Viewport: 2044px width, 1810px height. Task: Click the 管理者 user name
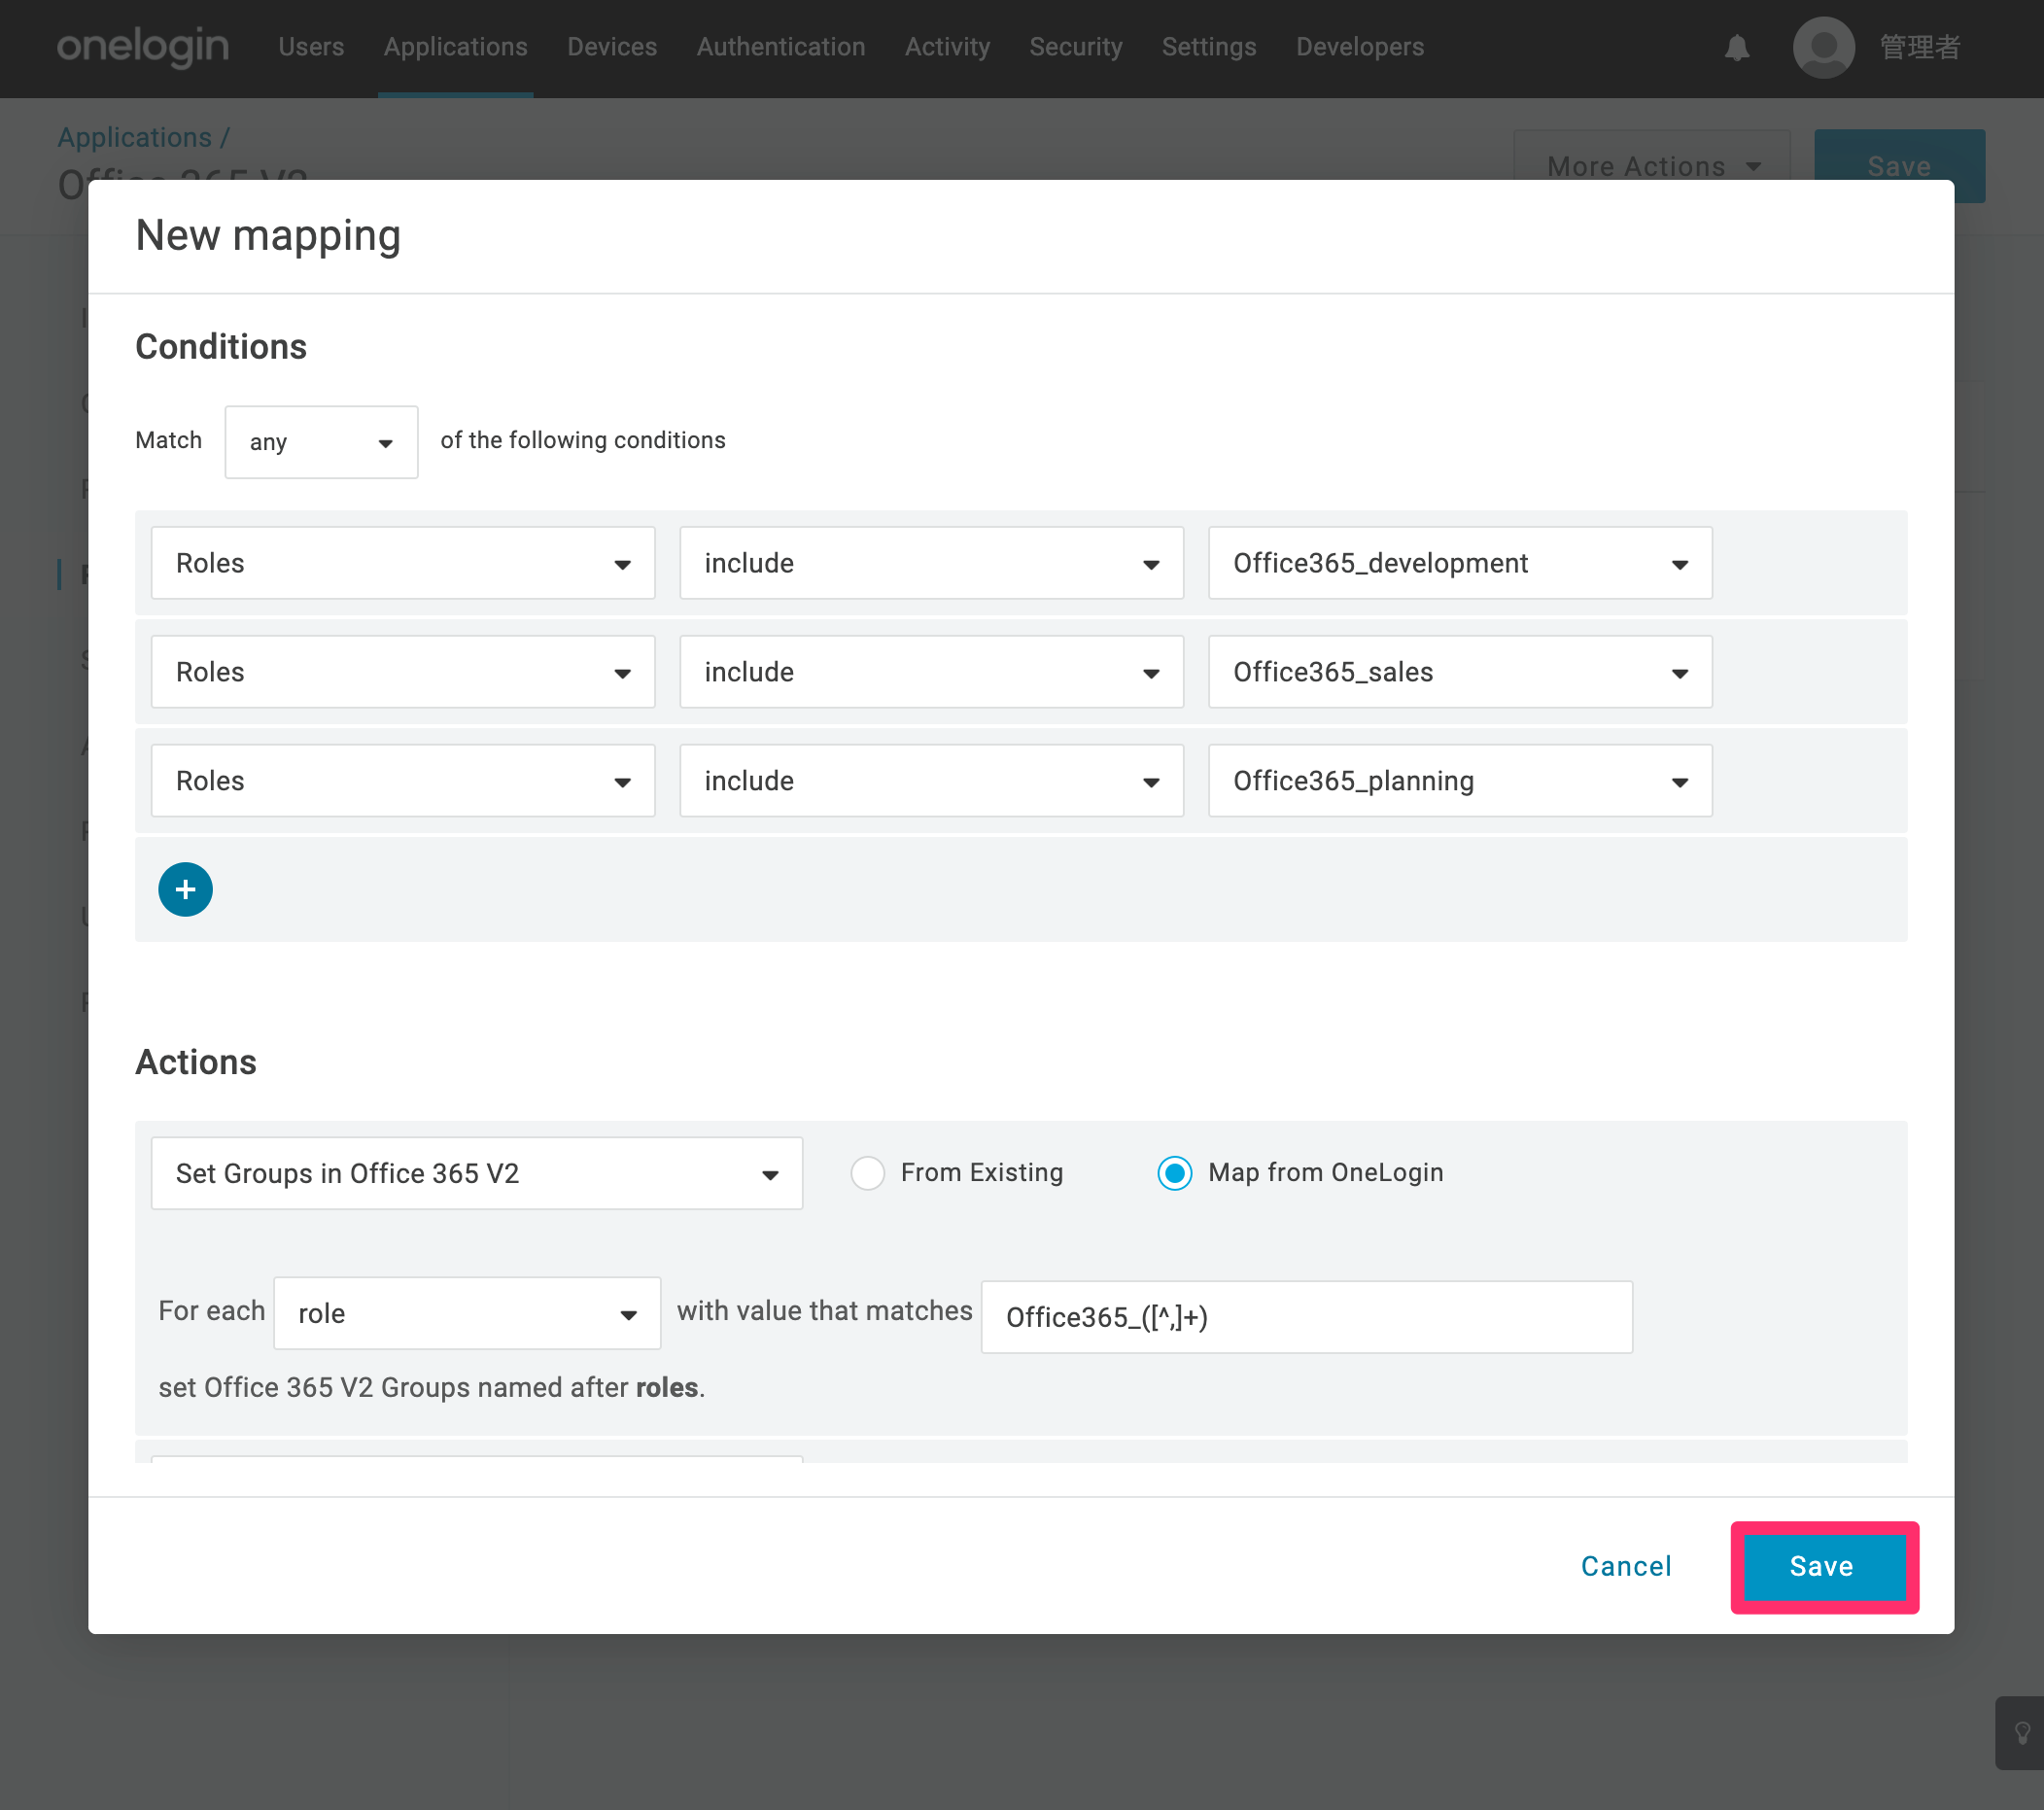click(1920, 47)
